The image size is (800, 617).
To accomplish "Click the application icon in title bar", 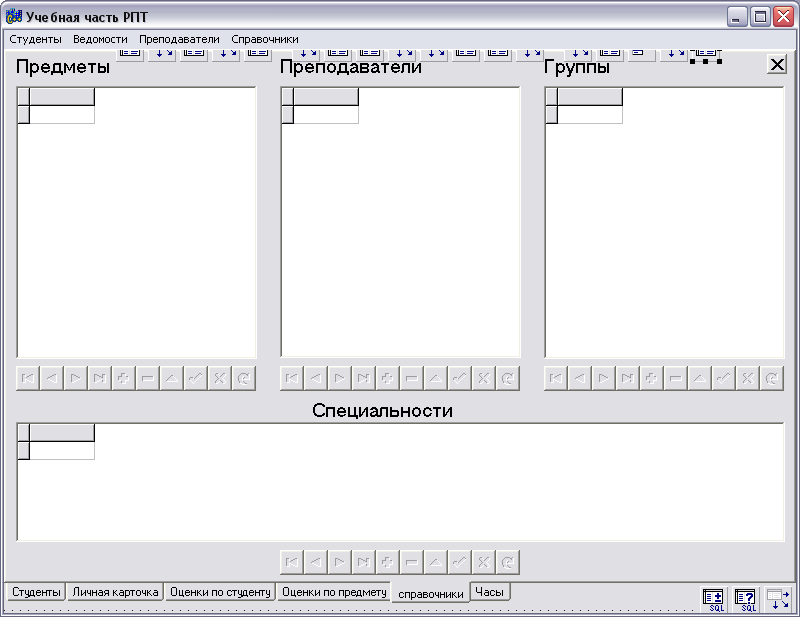I will (14, 16).
